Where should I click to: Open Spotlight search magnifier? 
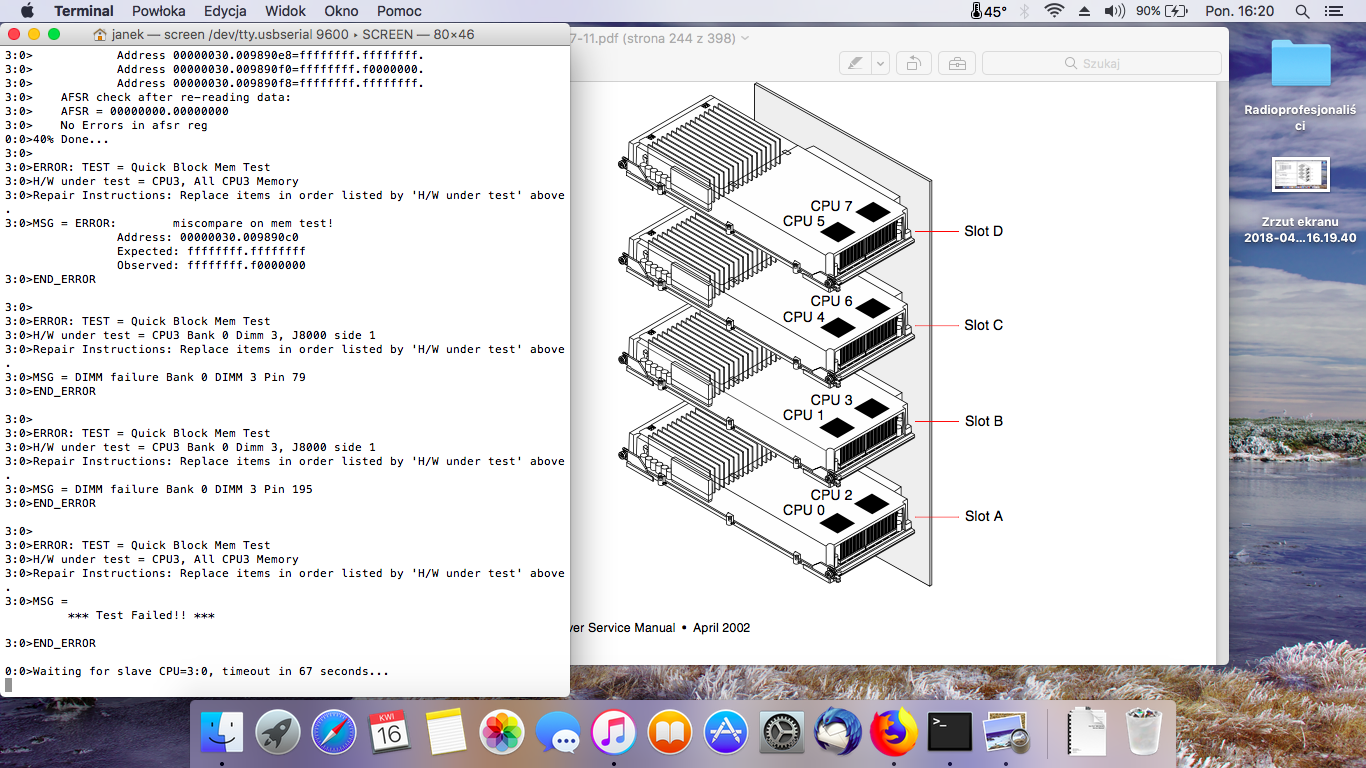pyautogui.click(x=1302, y=11)
